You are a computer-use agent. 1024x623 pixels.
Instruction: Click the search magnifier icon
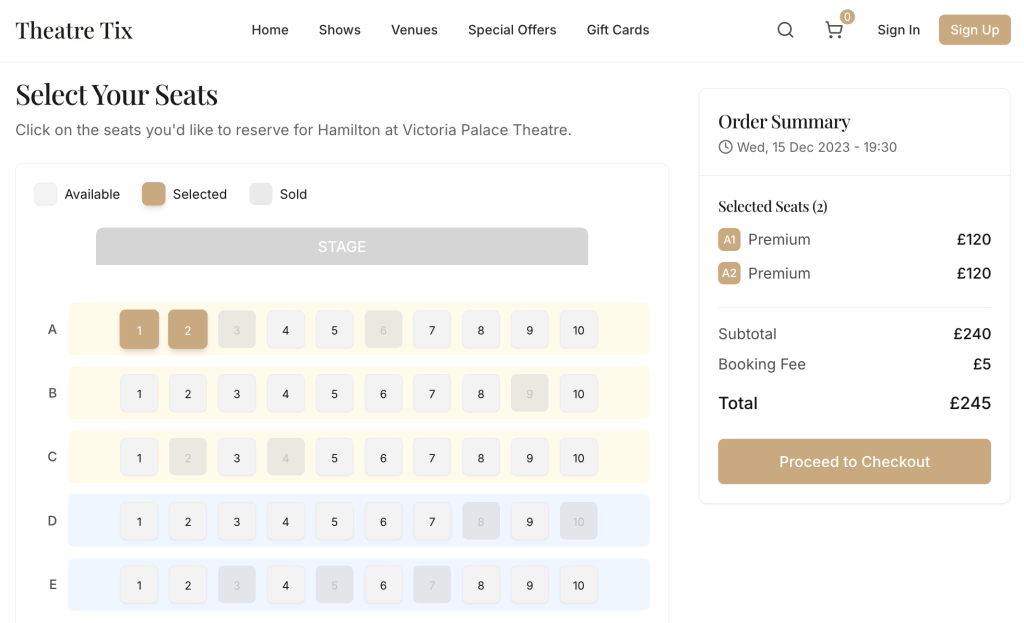click(785, 30)
